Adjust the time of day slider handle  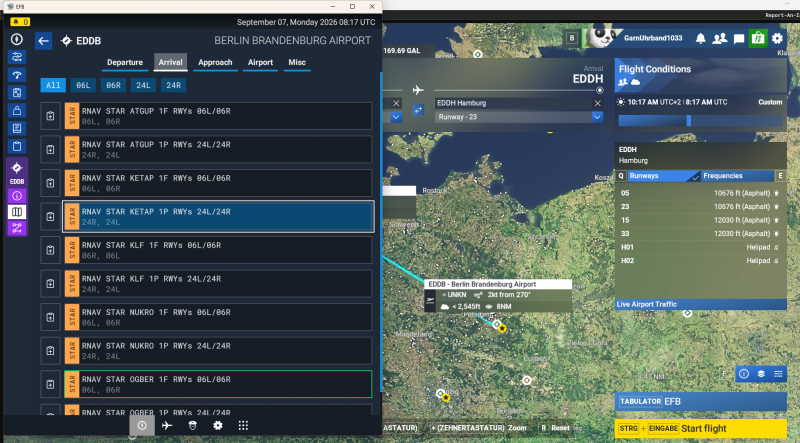(689, 121)
